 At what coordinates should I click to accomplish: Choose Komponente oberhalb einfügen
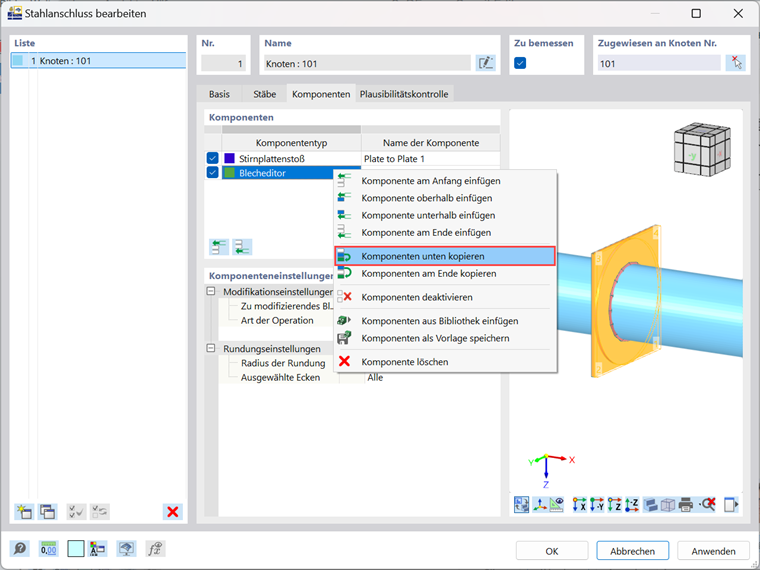(445, 198)
